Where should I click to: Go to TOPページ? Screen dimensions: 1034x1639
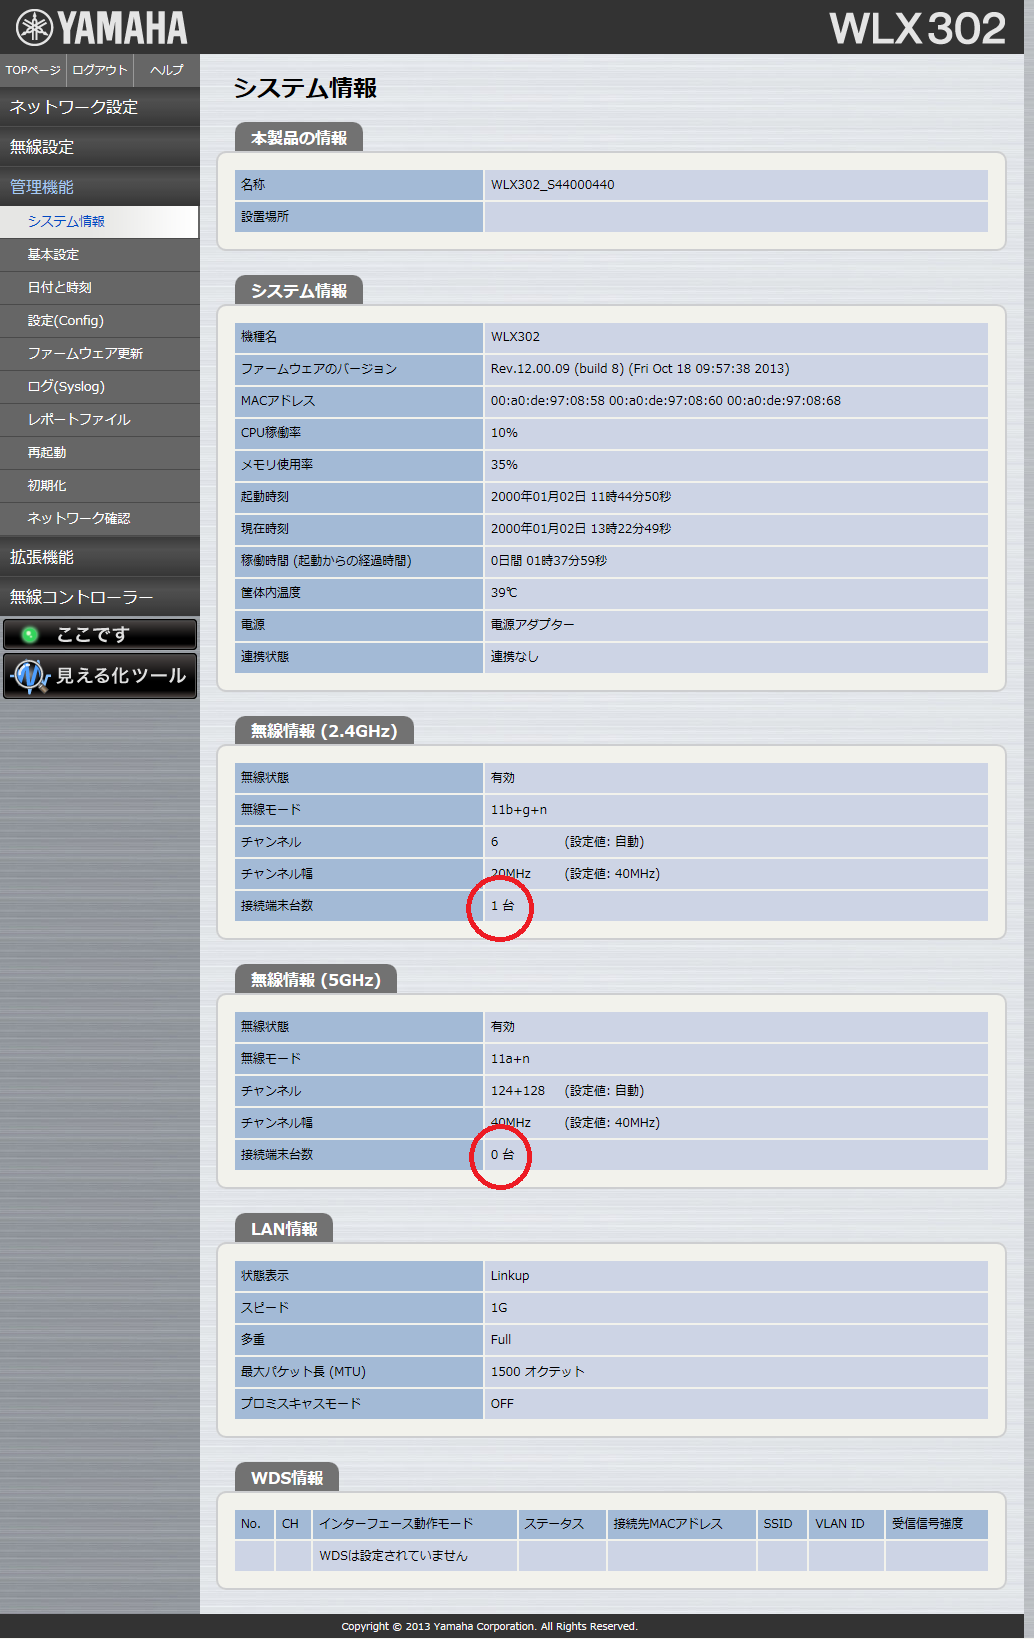pos(33,70)
